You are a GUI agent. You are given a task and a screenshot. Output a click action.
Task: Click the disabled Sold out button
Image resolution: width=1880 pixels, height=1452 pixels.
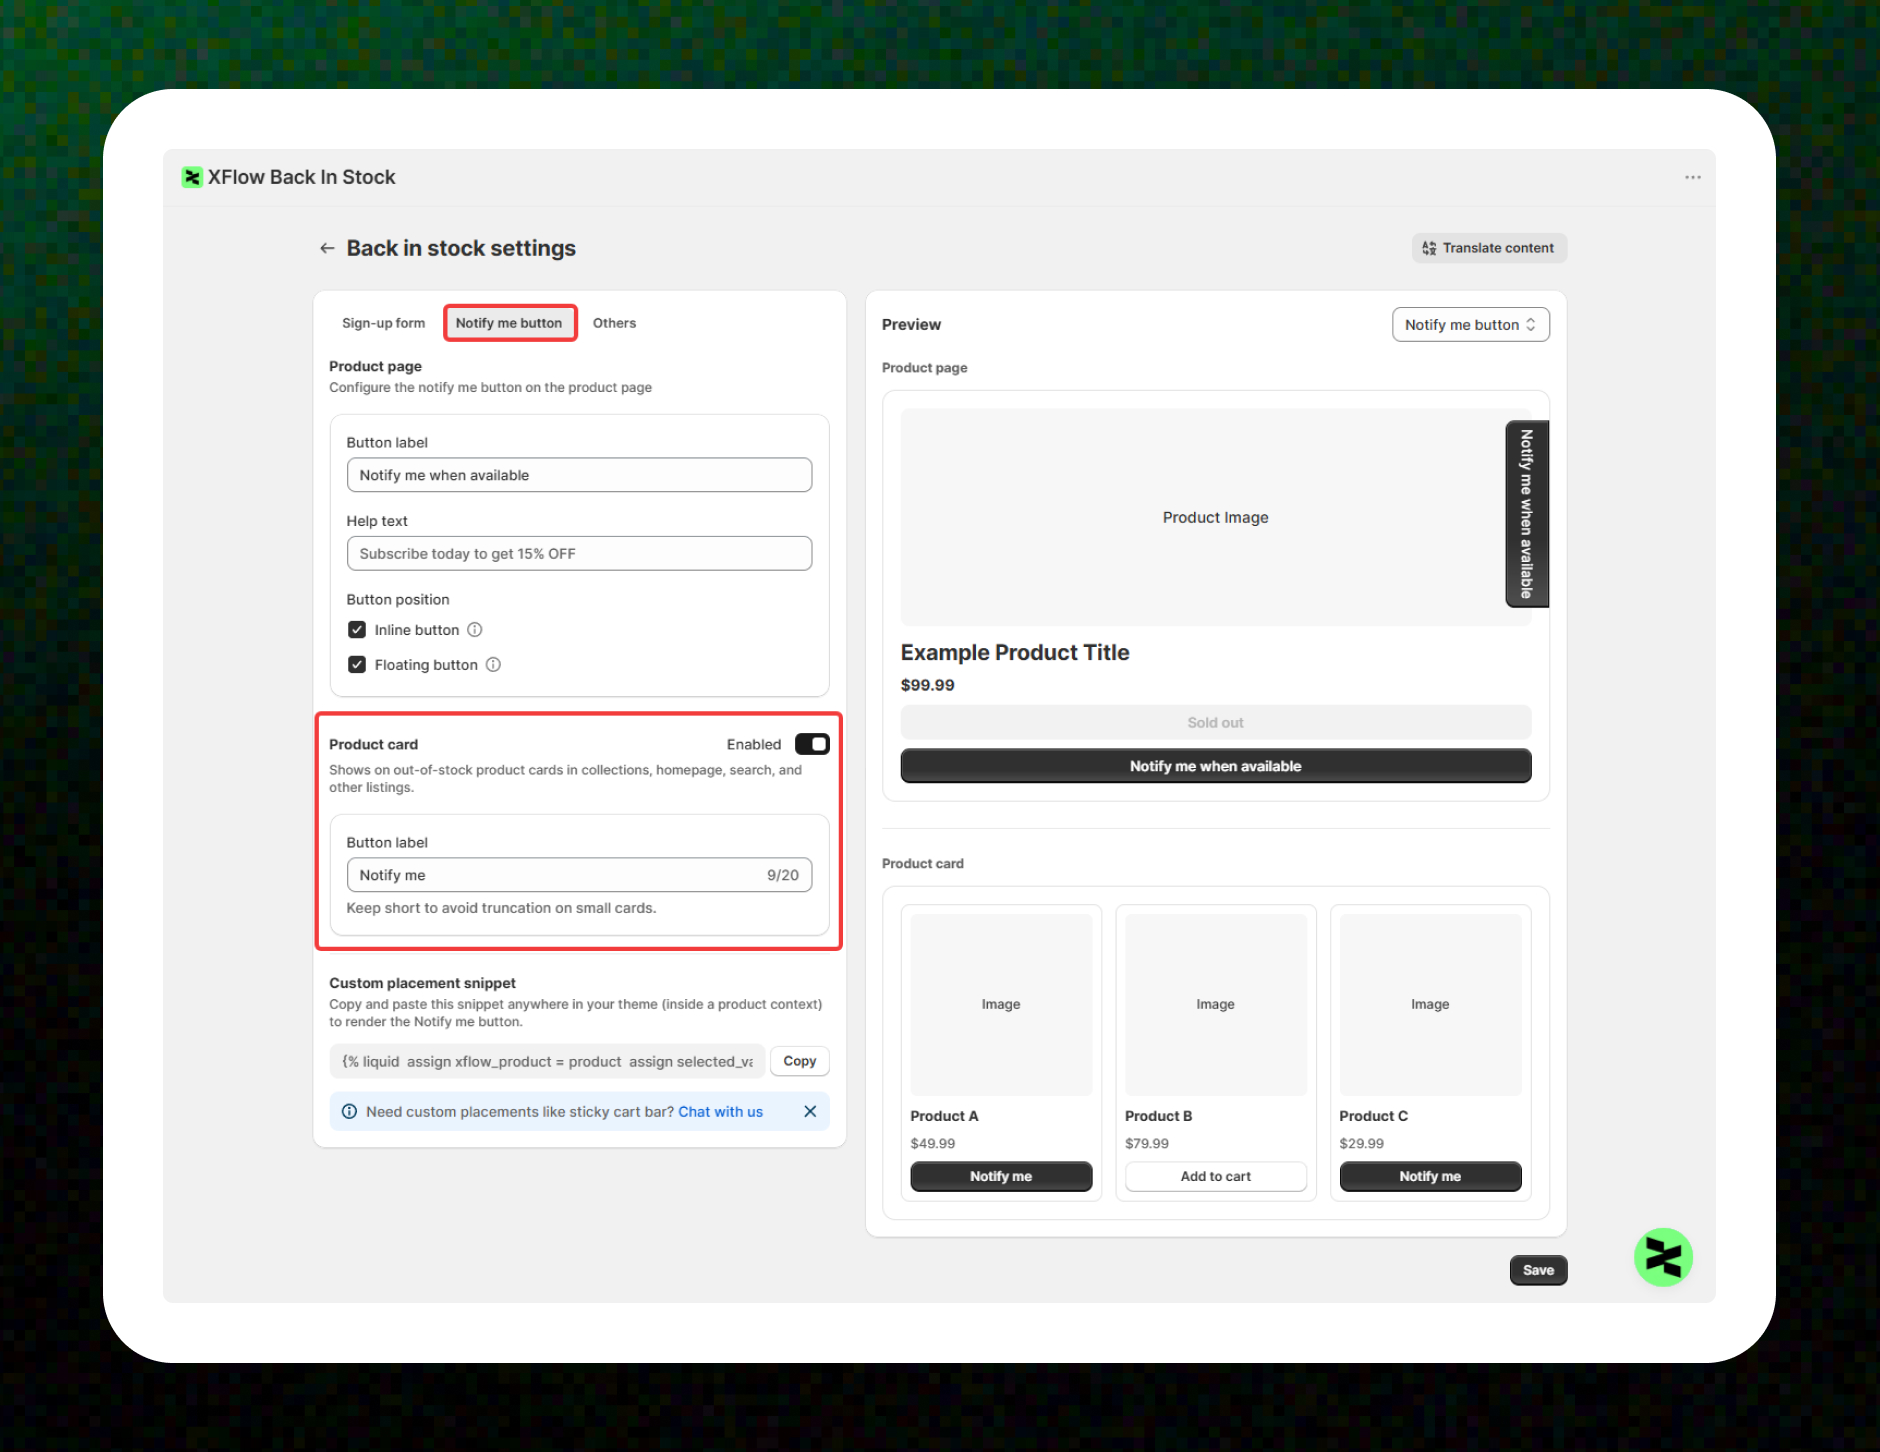(x=1215, y=722)
